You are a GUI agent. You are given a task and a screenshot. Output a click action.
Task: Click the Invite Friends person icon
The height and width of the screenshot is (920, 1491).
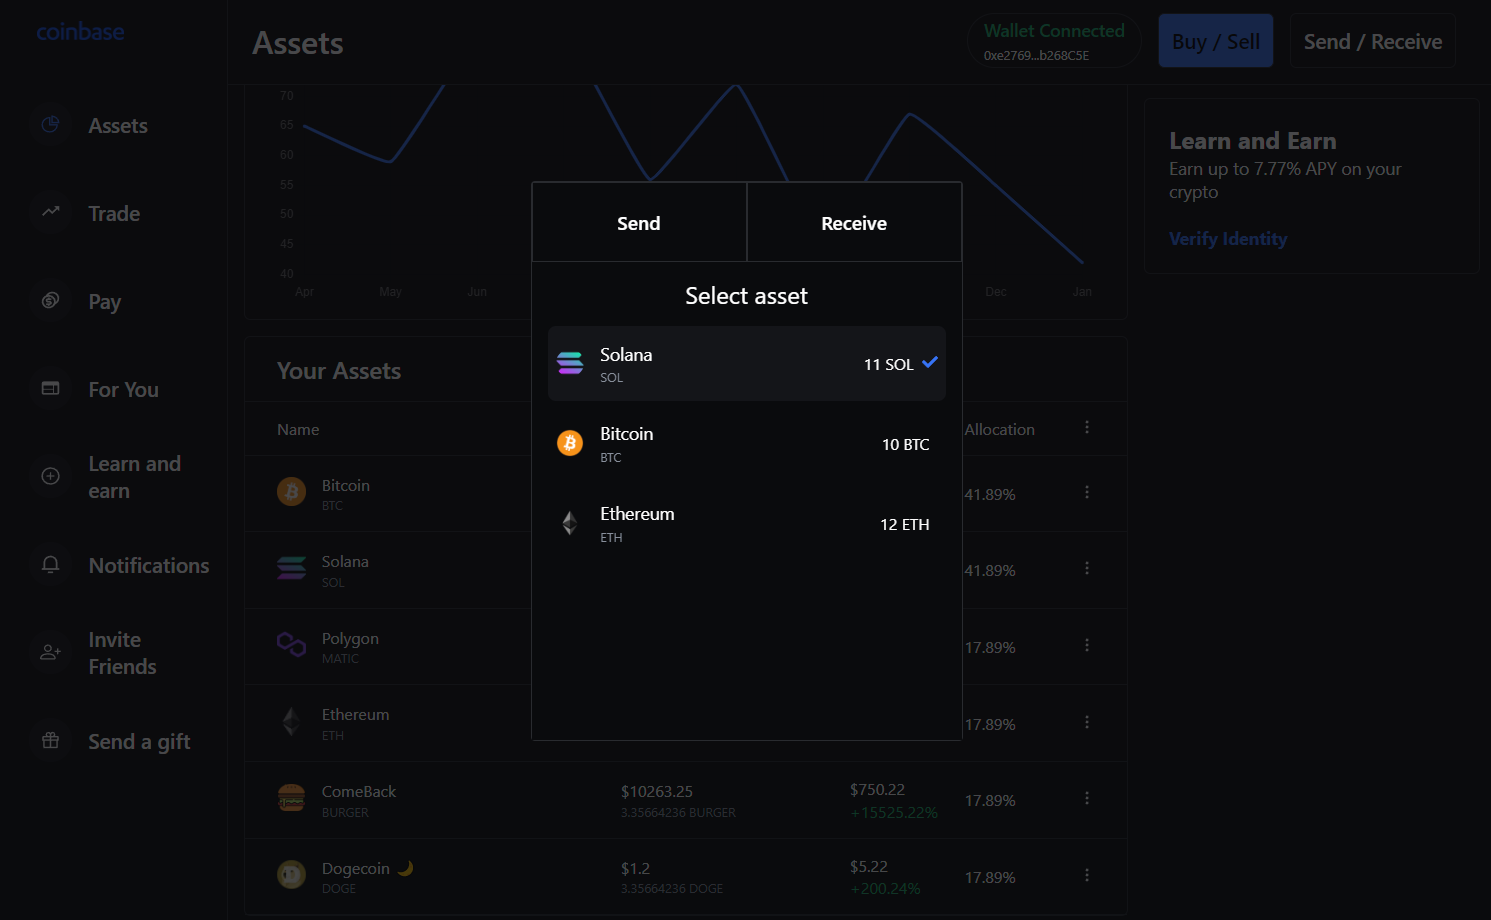click(x=50, y=652)
